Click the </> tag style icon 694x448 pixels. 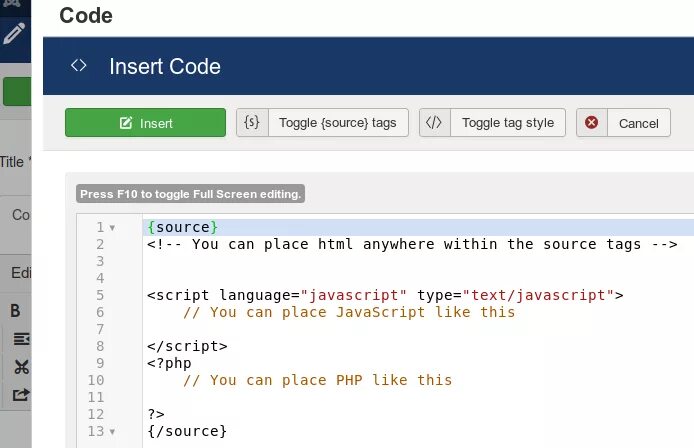[434, 123]
